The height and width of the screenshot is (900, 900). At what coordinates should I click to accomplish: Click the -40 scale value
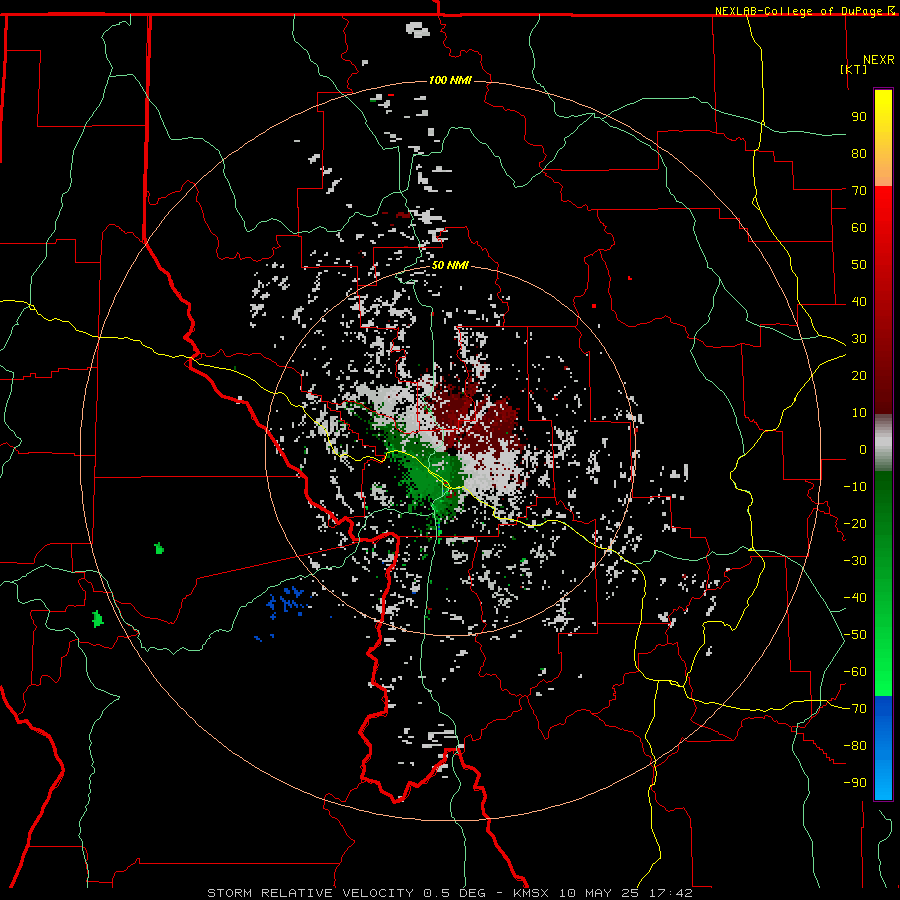pos(855,598)
